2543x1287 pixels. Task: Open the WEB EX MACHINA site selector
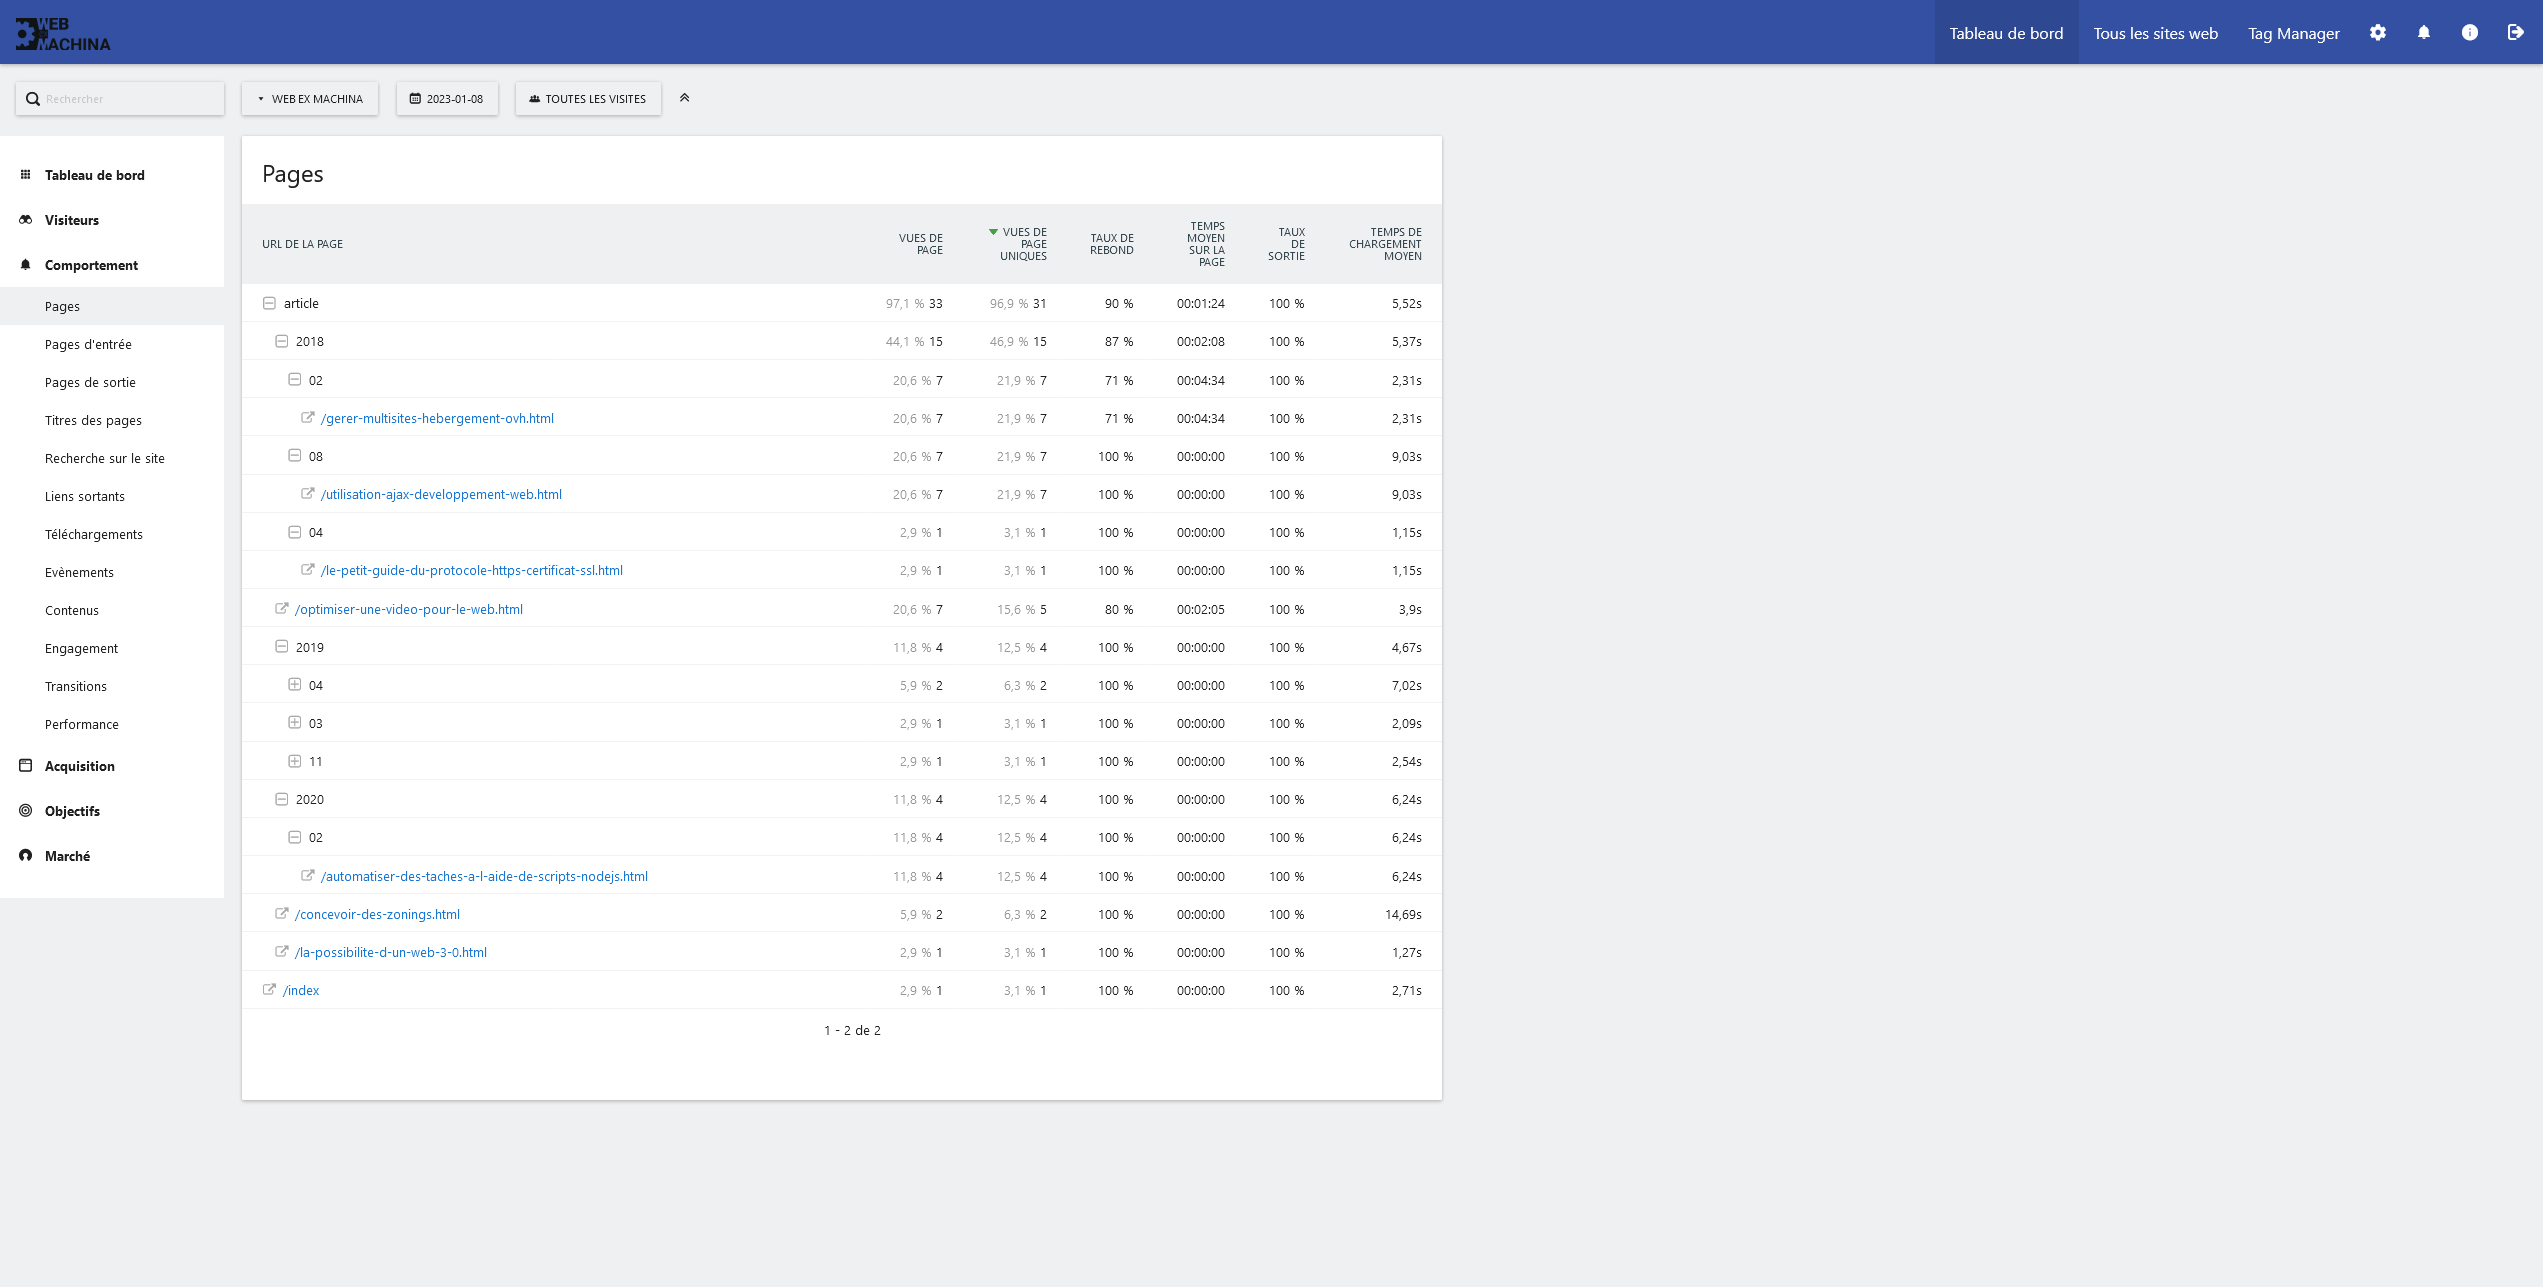click(x=310, y=99)
